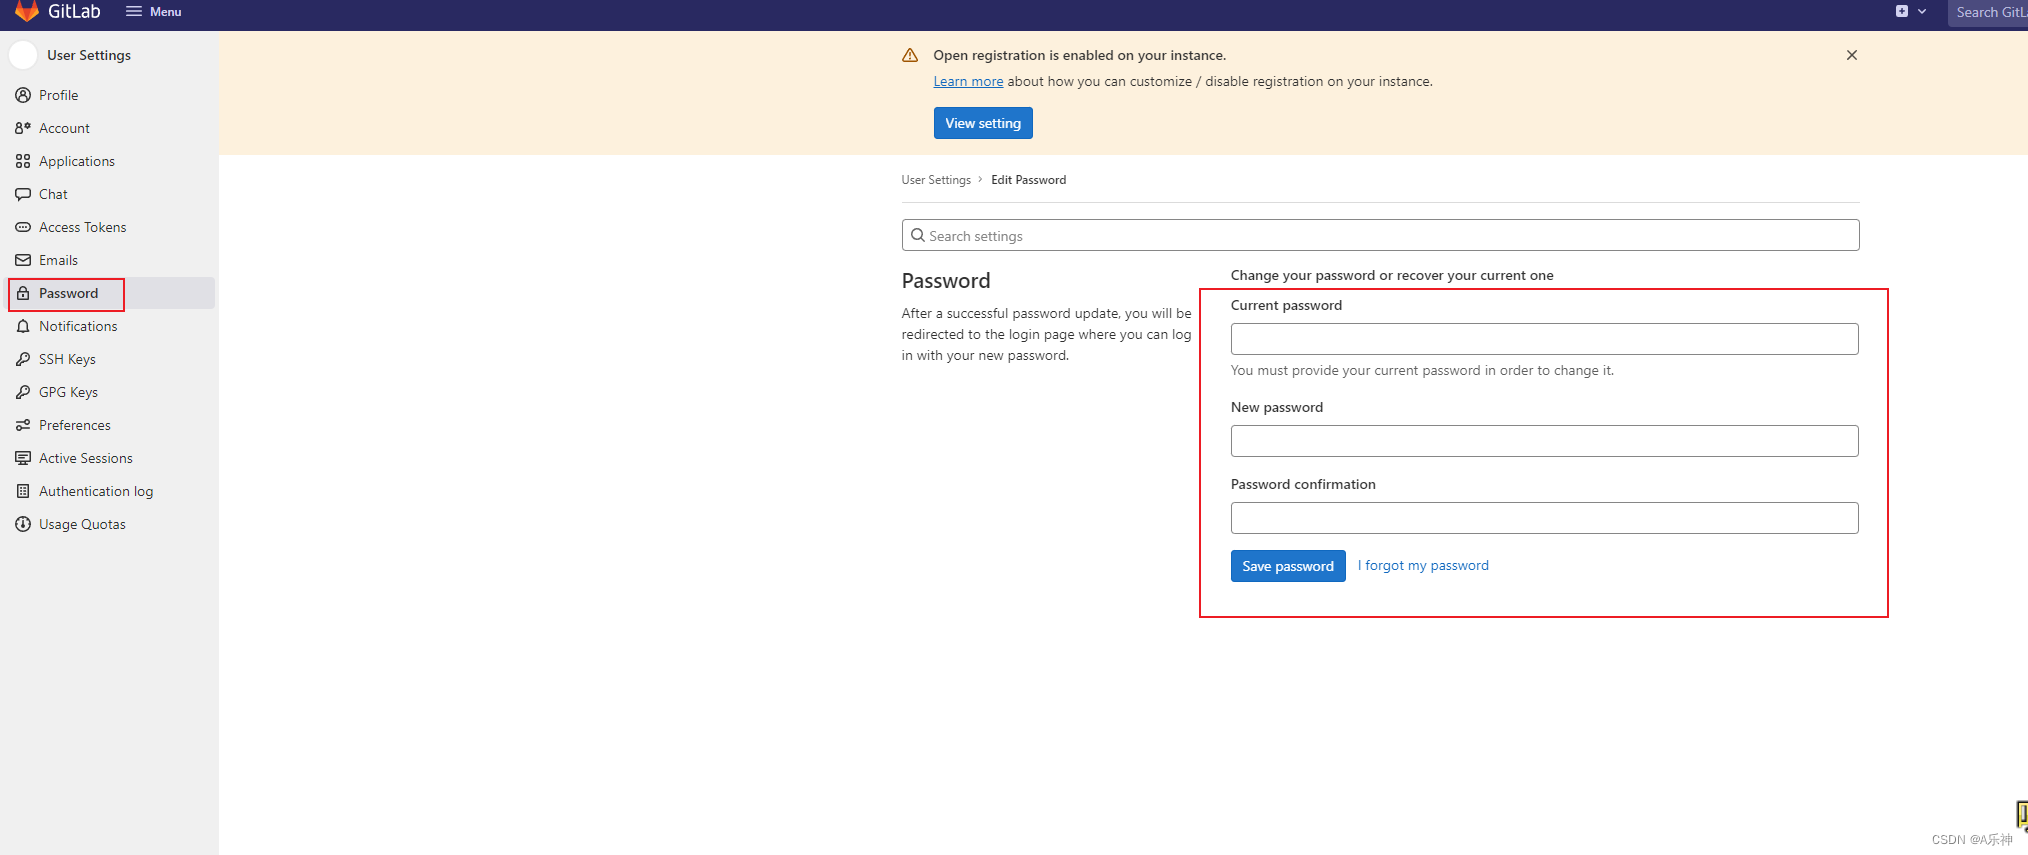Navigate to SSH Keys

pos(110,359)
